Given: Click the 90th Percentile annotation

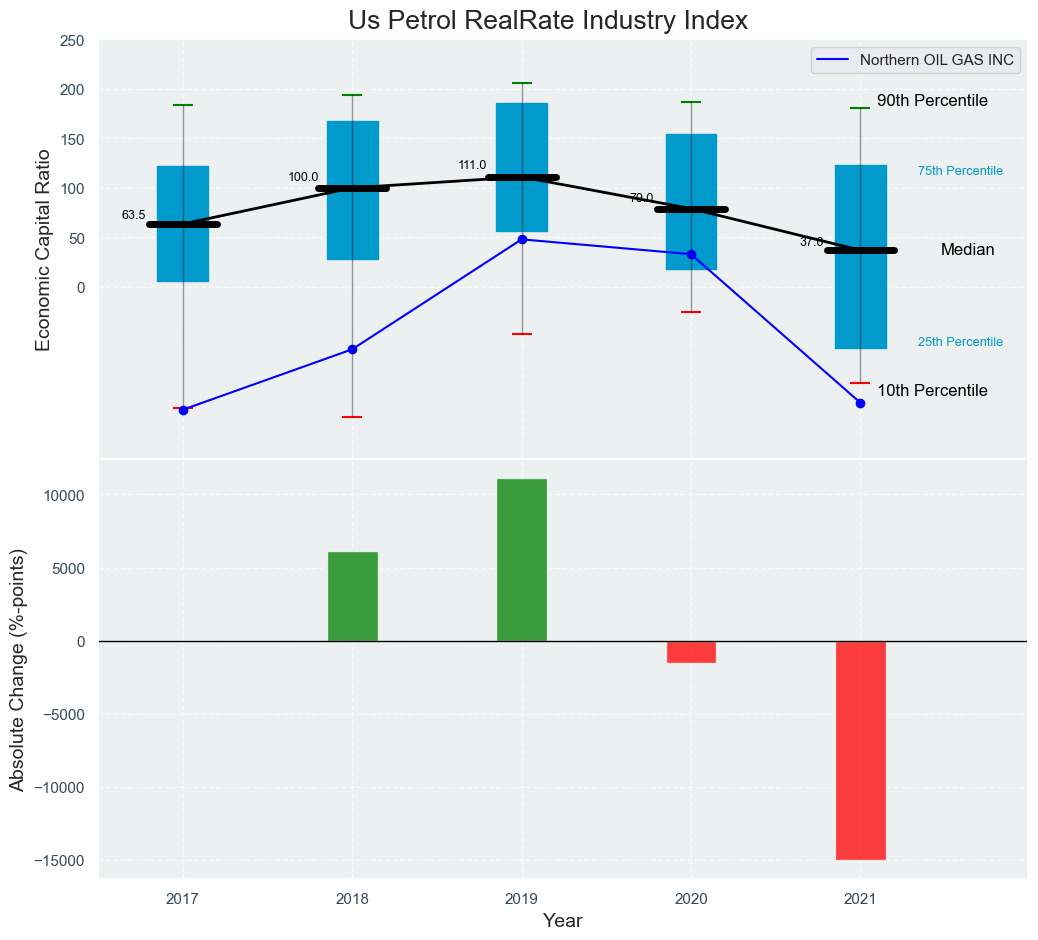Looking at the screenshot, I should [x=932, y=101].
